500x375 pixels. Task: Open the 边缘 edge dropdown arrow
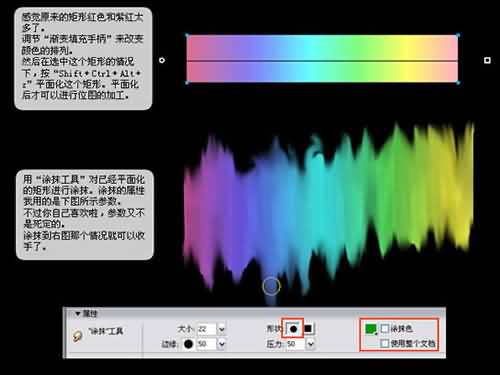tap(222, 344)
